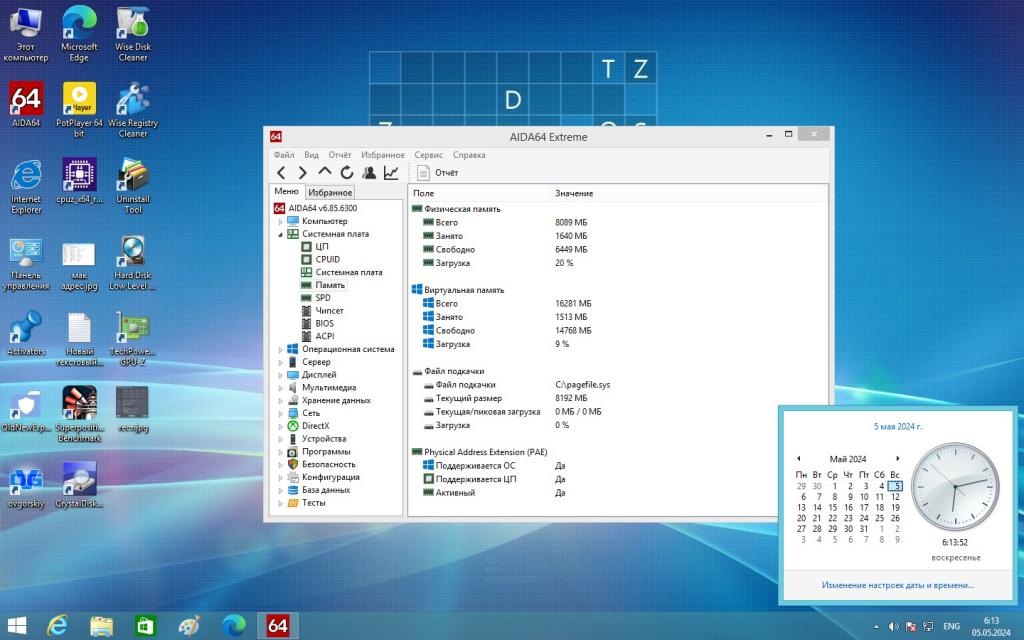Go forward with the AIDA64 toolbar arrow
1024x640 pixels.
[x=302, y=172]
